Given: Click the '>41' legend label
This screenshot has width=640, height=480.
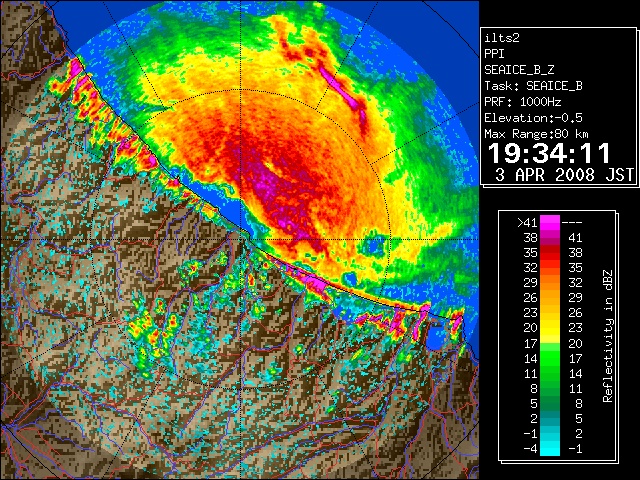Looking at the screenshot, I should (x=527, y=223).
